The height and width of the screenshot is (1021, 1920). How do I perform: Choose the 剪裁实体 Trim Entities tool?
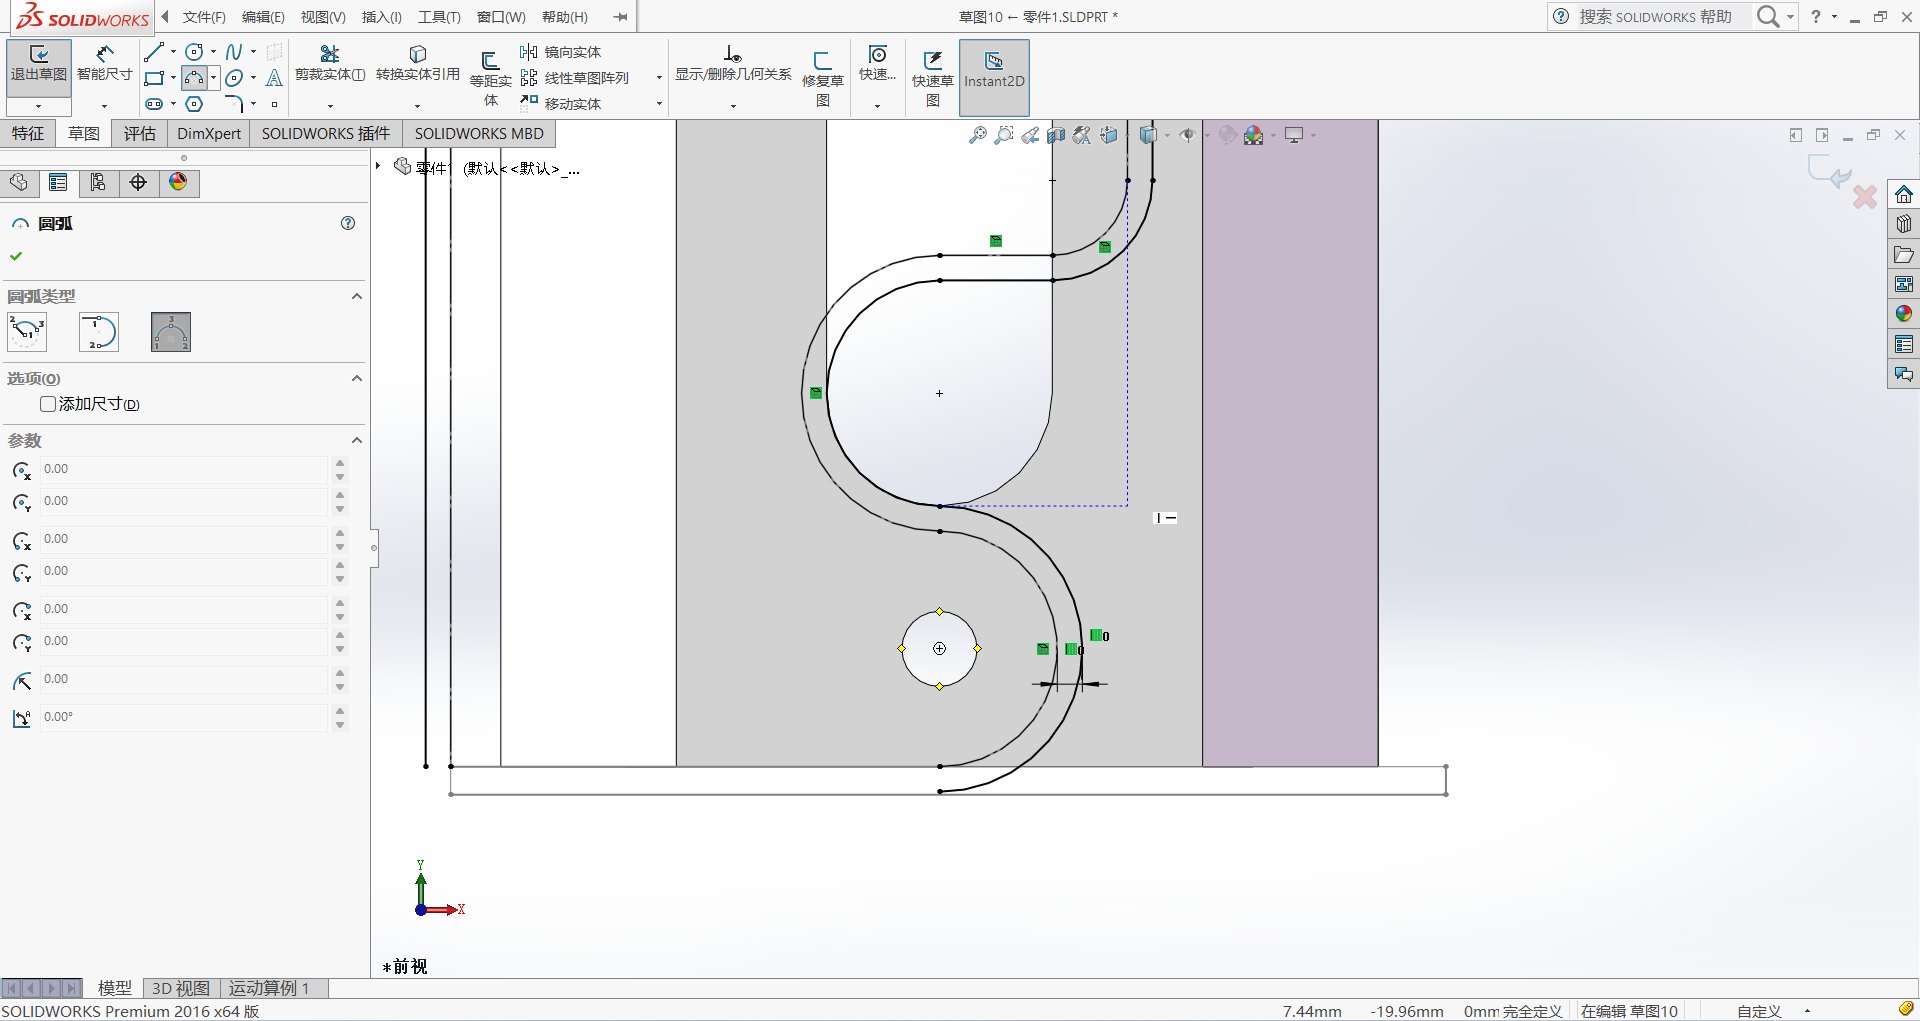(329, 63)
